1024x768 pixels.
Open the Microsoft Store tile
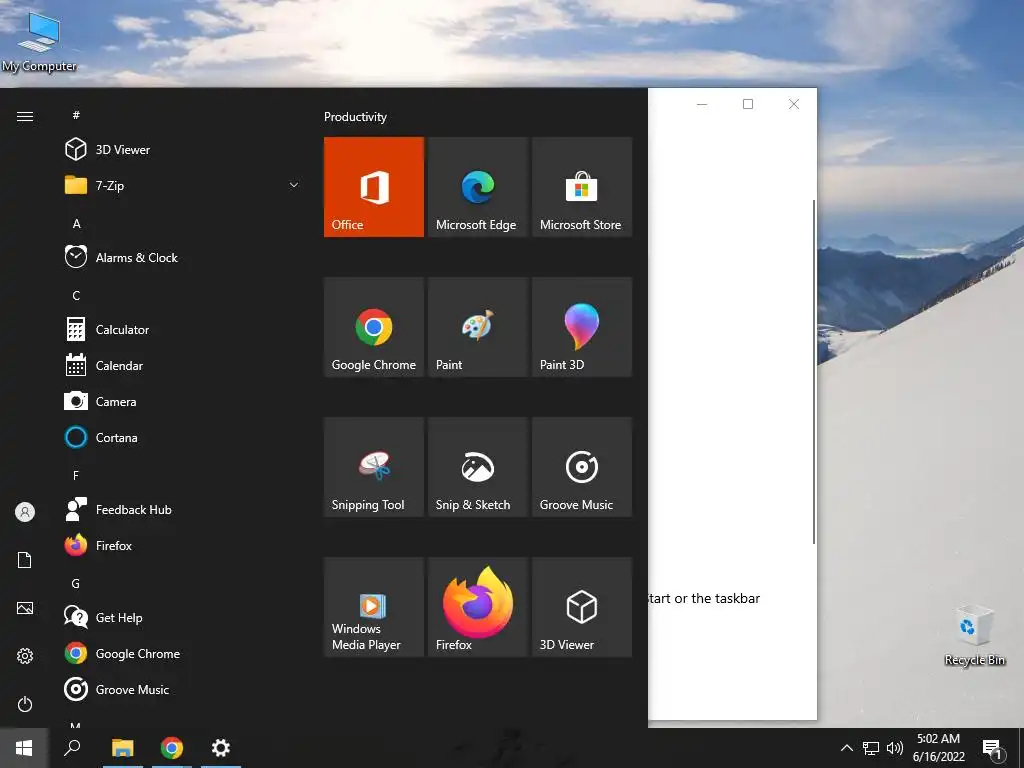click(x=582, y=187)
